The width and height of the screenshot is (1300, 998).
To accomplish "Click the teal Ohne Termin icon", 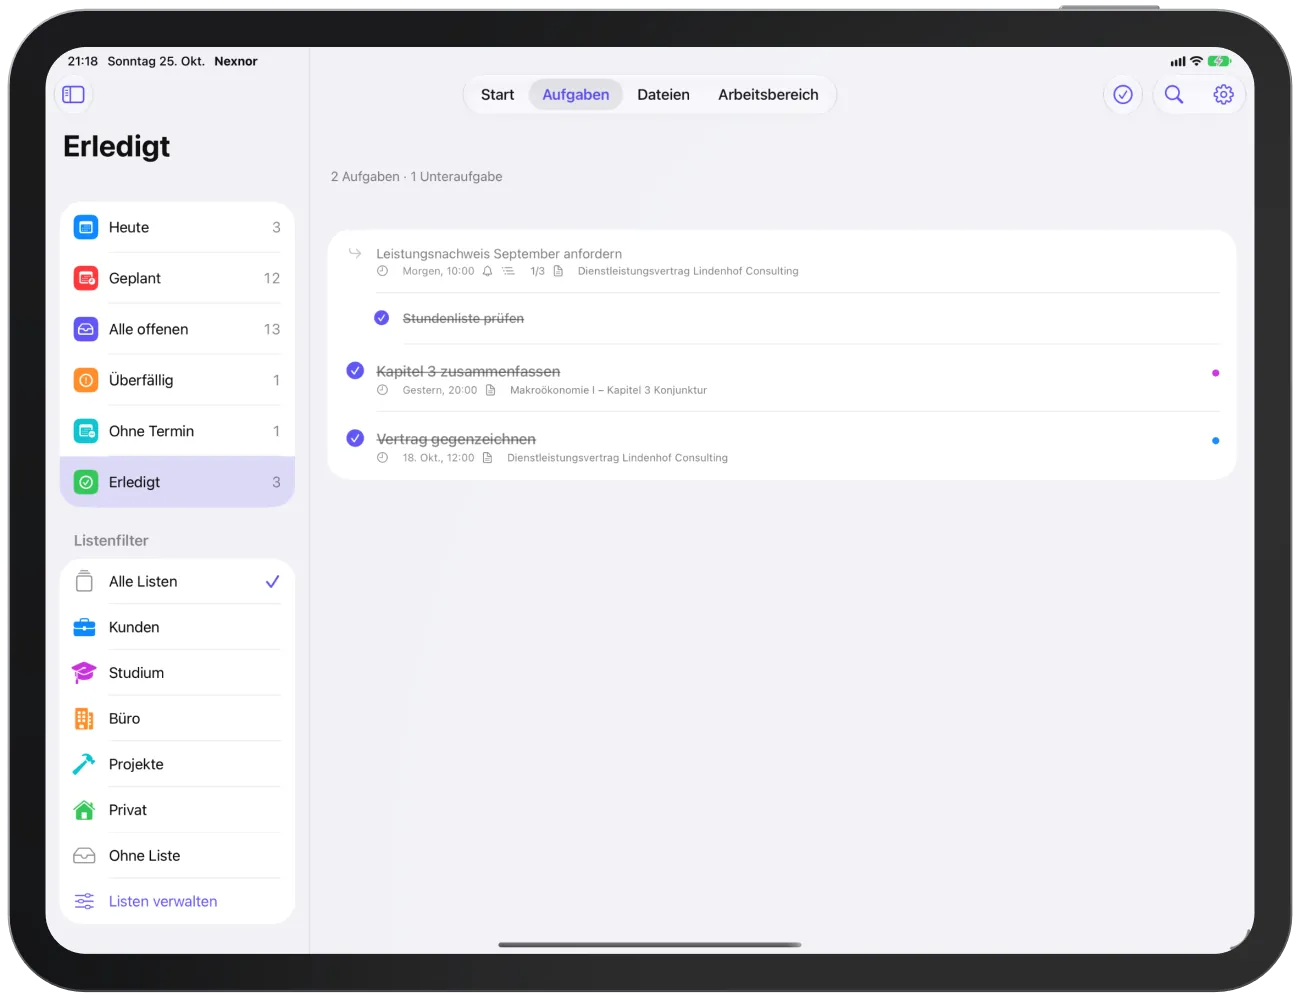I will [x=86, y=432].
